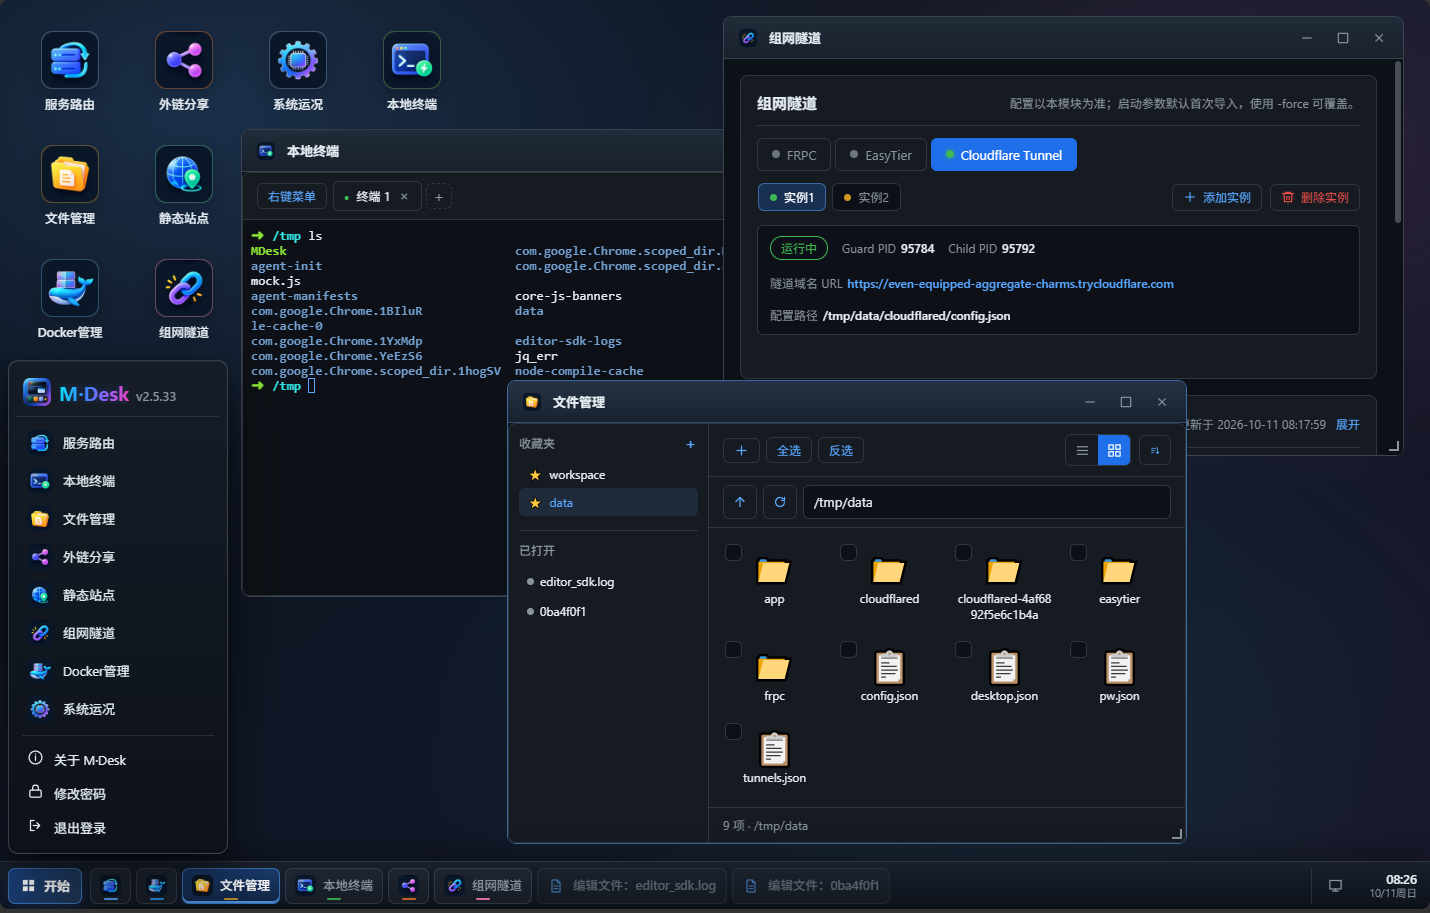Switch file manager to list view

(1082, 451)
